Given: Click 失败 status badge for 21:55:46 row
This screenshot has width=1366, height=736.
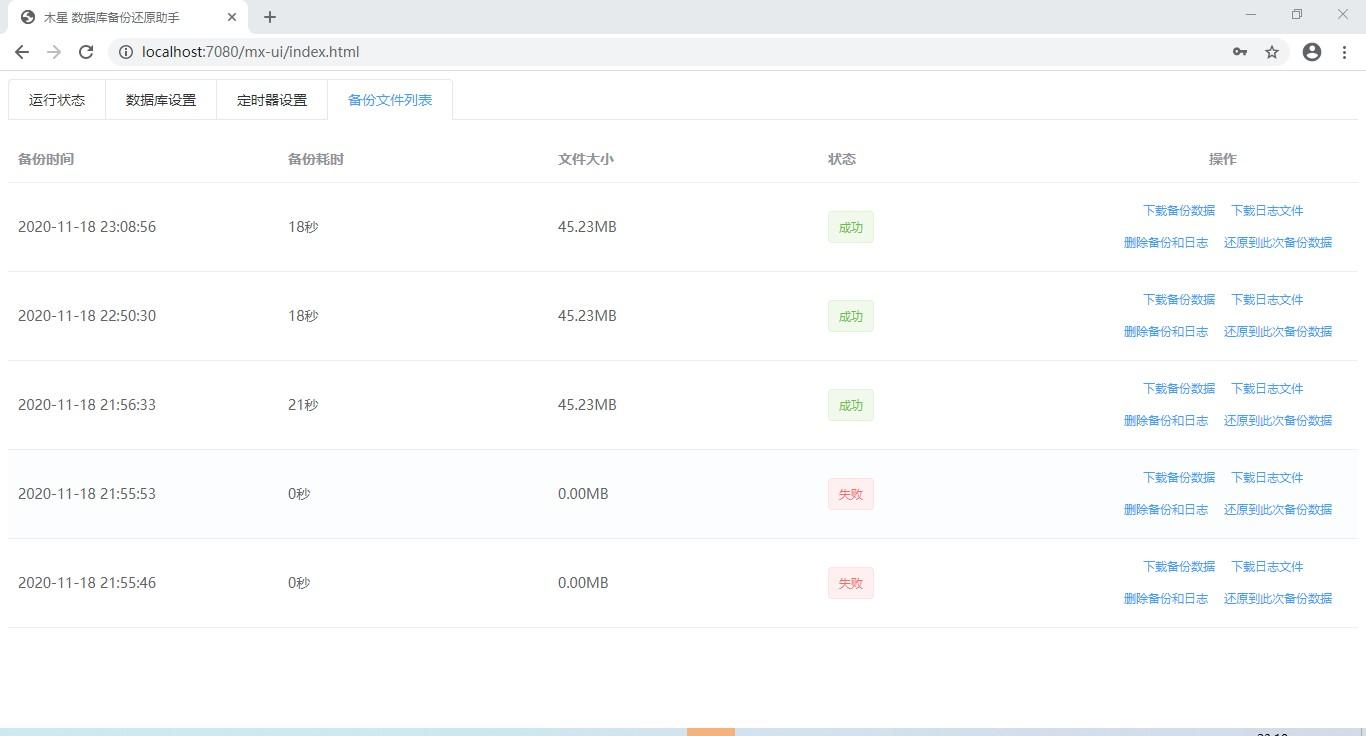Looking at the screenshot, I should 851,583.
